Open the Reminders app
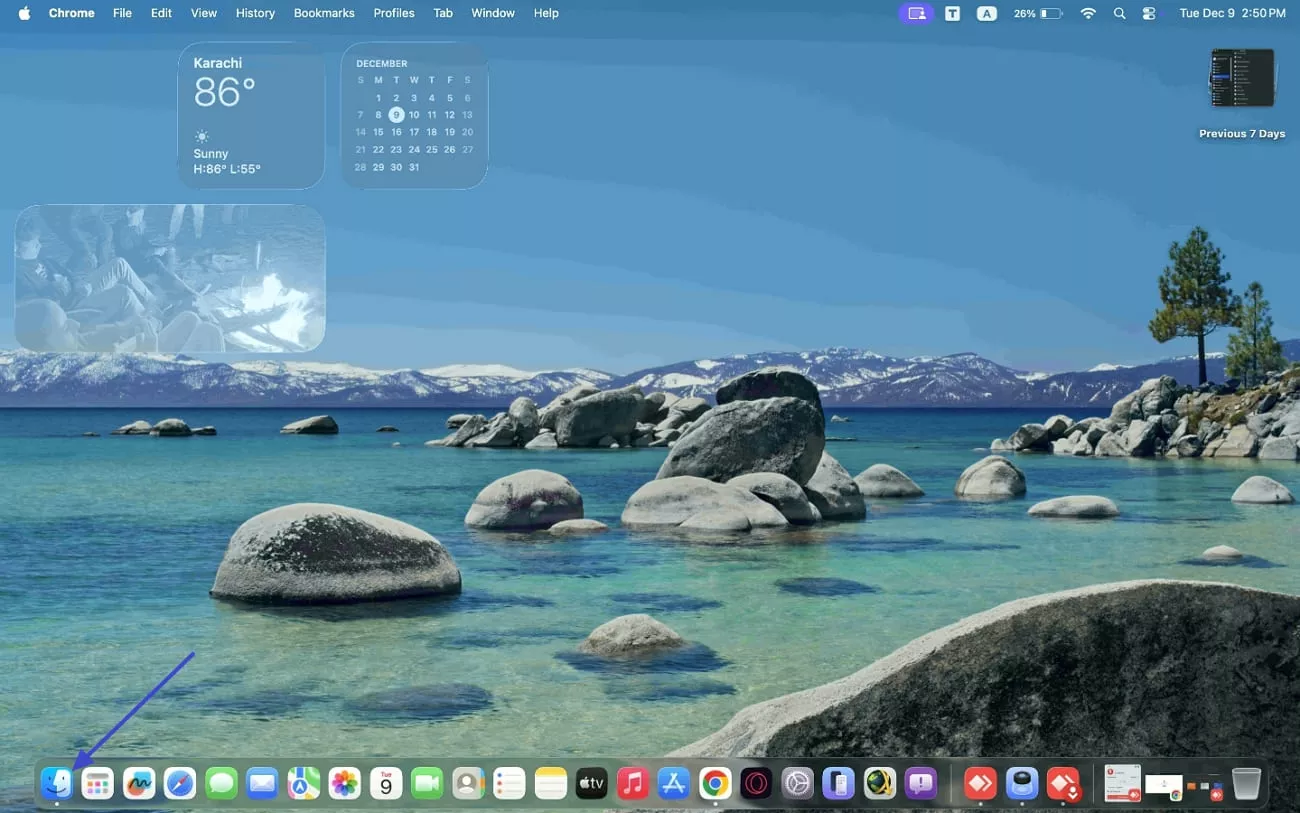 (x=509, y=783)
